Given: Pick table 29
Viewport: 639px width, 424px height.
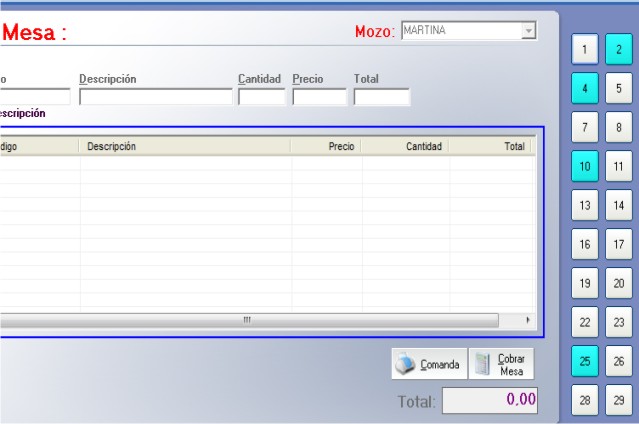Looking at the screenshot, I should pos(619,400).
